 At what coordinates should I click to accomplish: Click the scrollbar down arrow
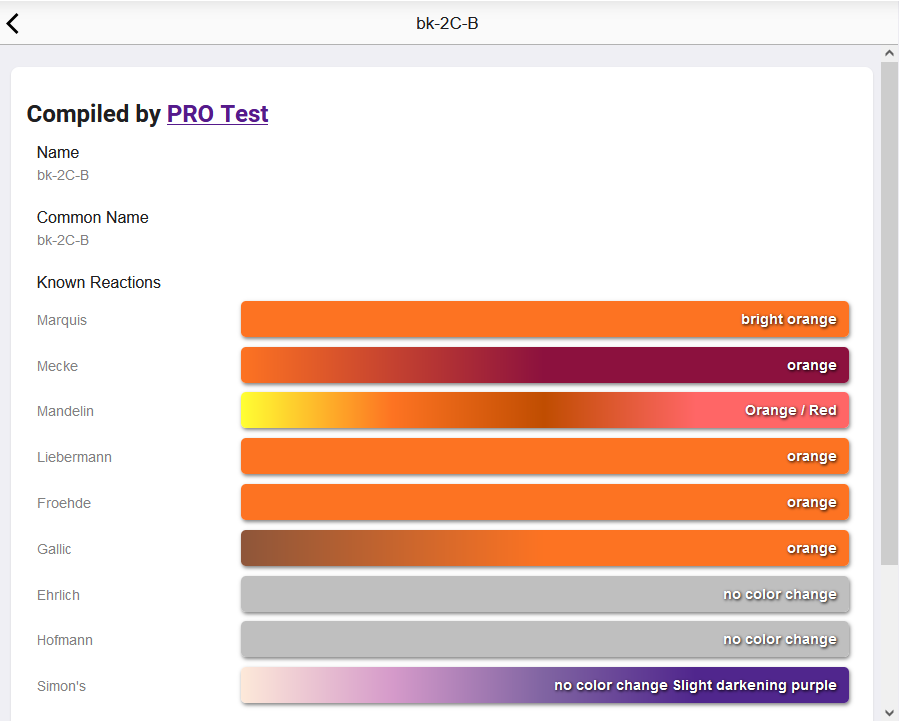889,714
